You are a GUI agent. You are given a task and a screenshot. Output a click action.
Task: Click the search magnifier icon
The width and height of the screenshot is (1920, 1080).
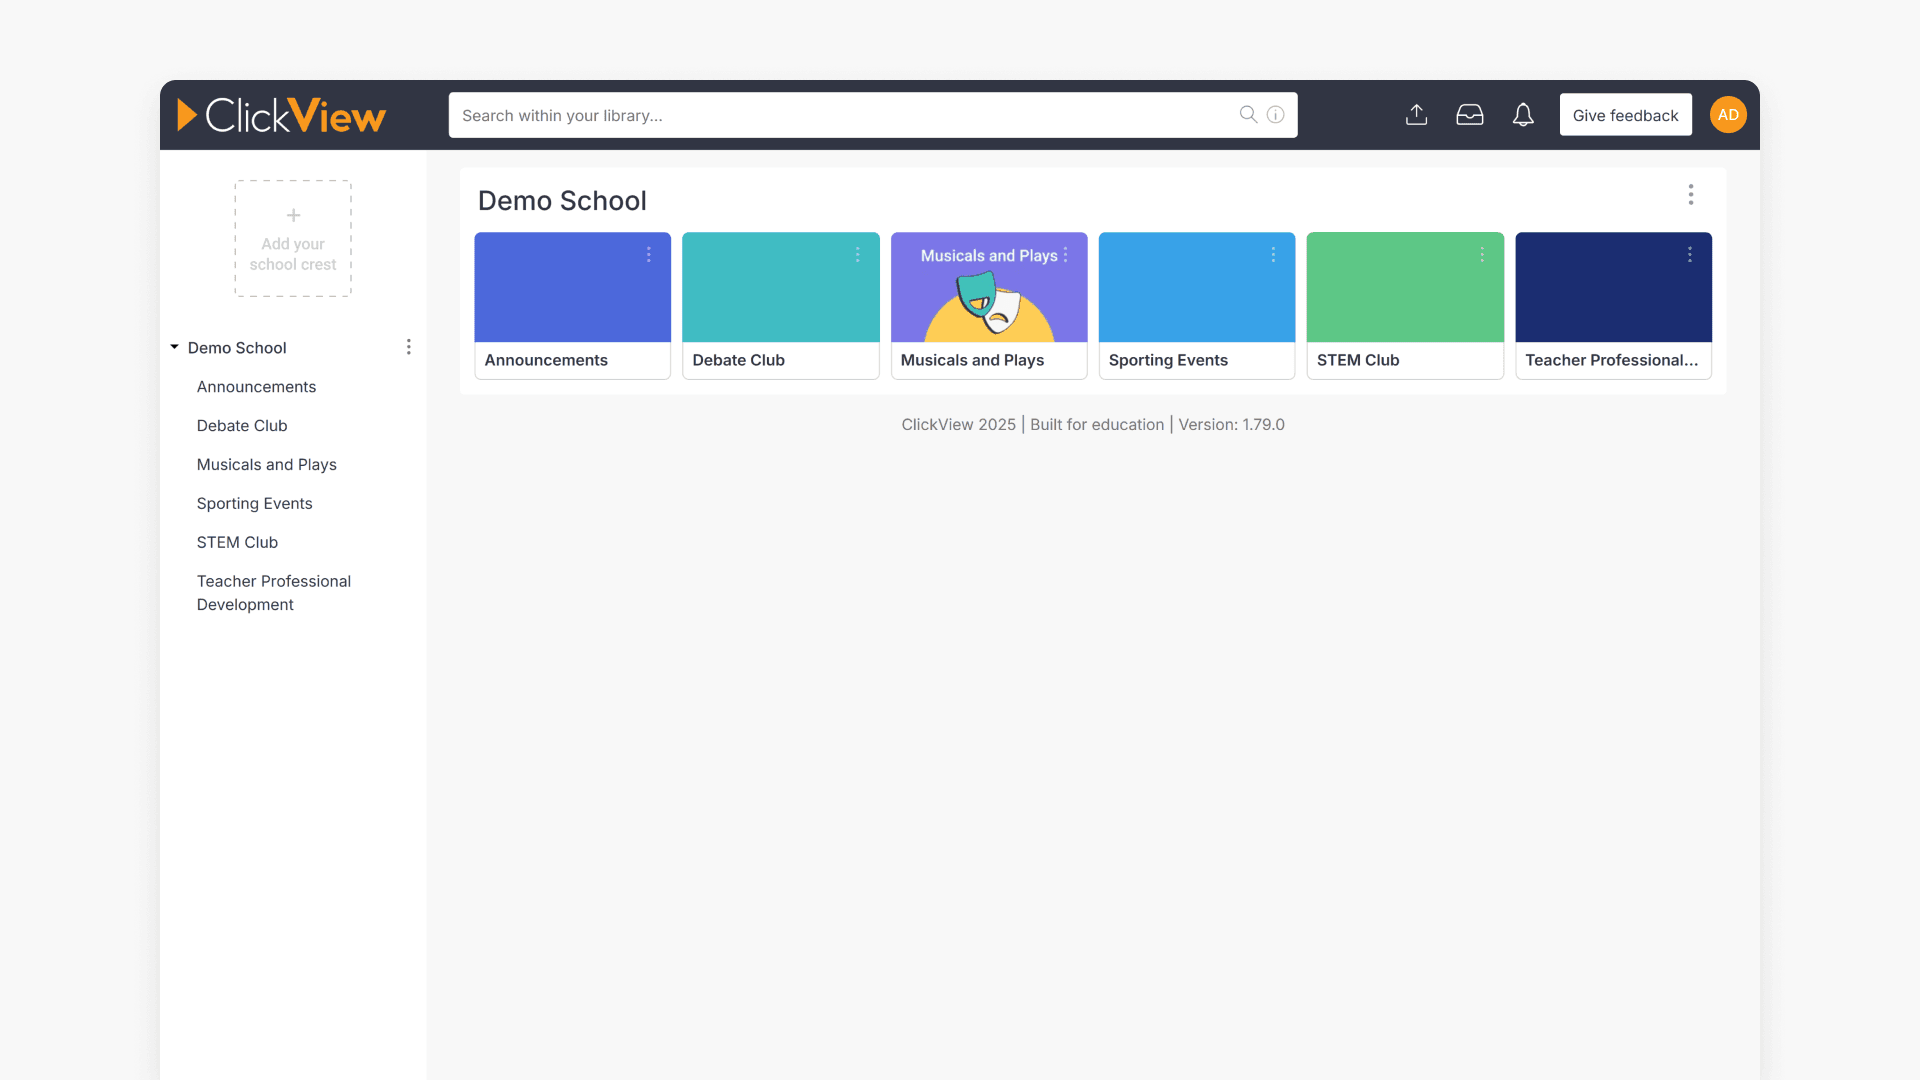click(1248, 114)
